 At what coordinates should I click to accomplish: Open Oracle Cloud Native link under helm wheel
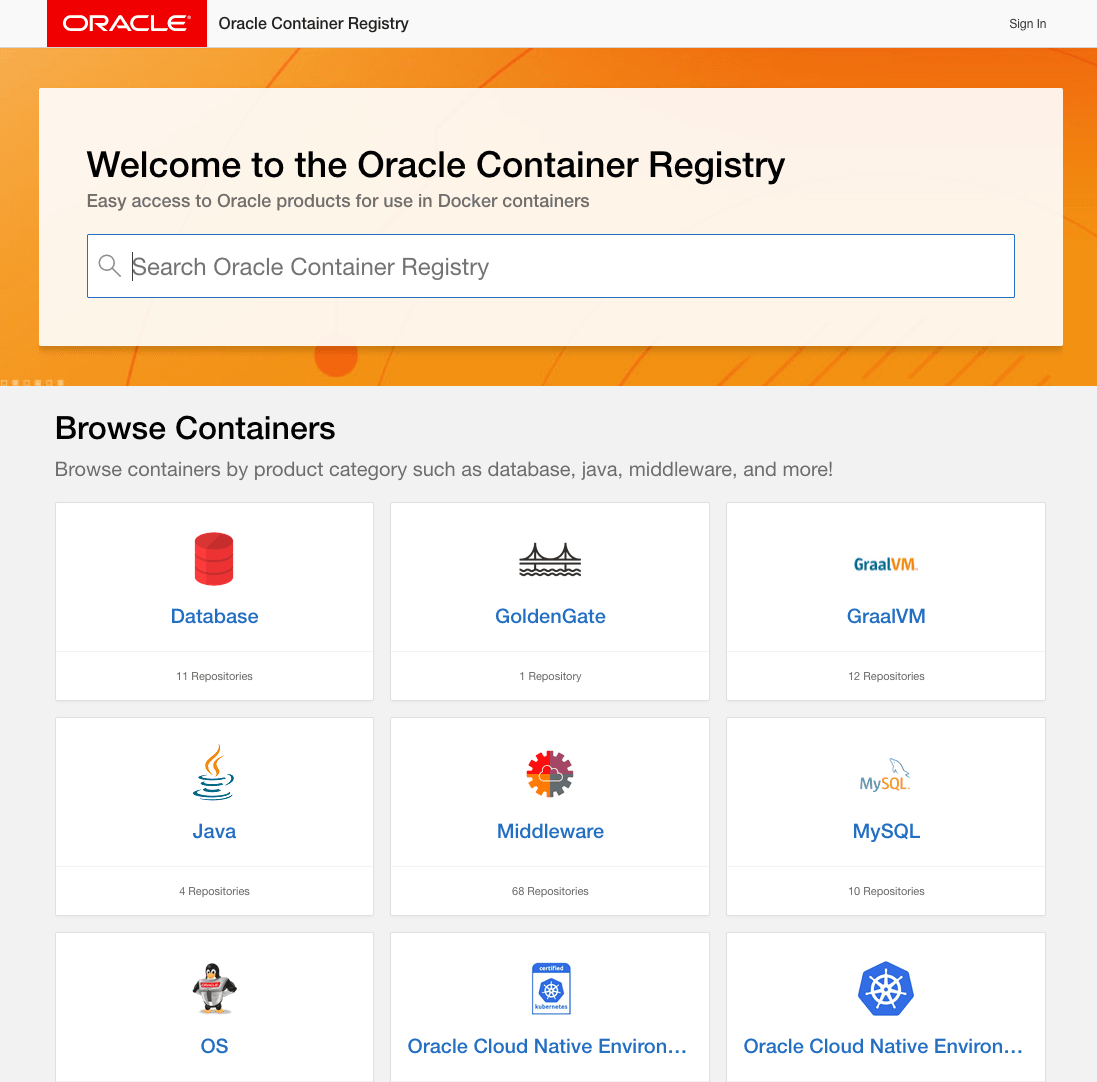(x=883, y=1046)
